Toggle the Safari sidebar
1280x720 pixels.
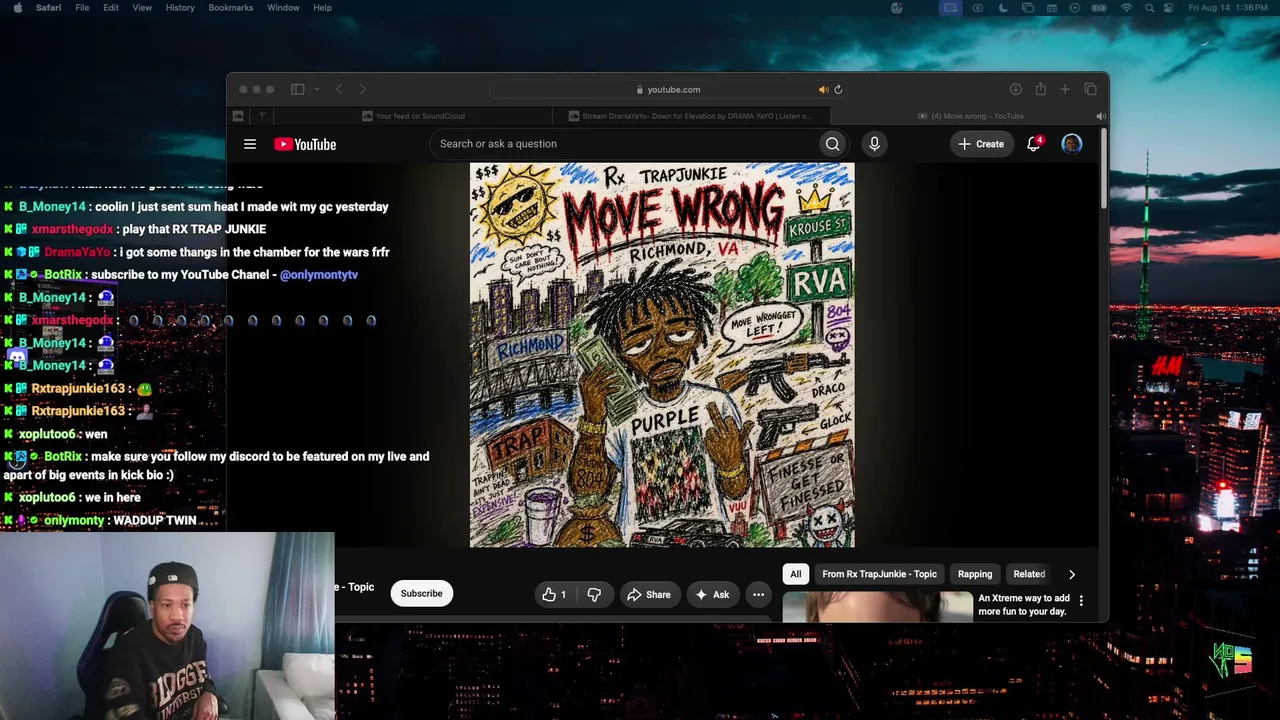(297, 90)
